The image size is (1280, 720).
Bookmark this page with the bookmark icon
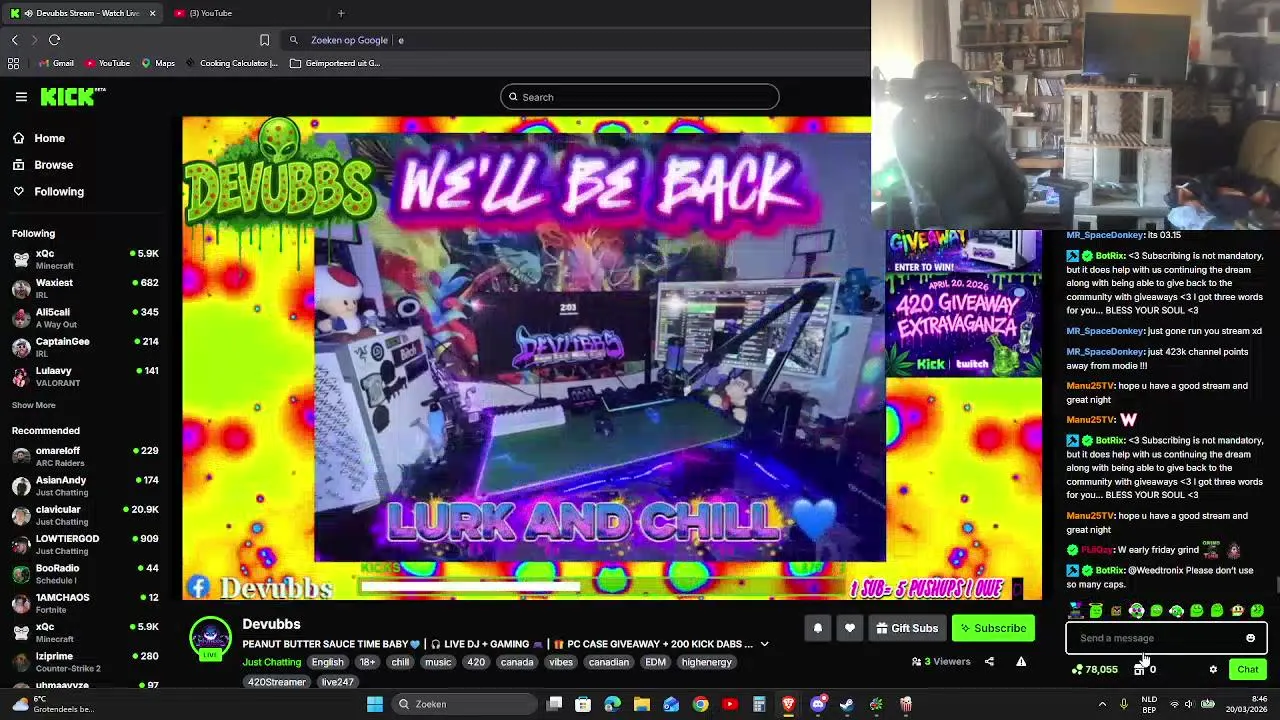(x=264, y=40)
